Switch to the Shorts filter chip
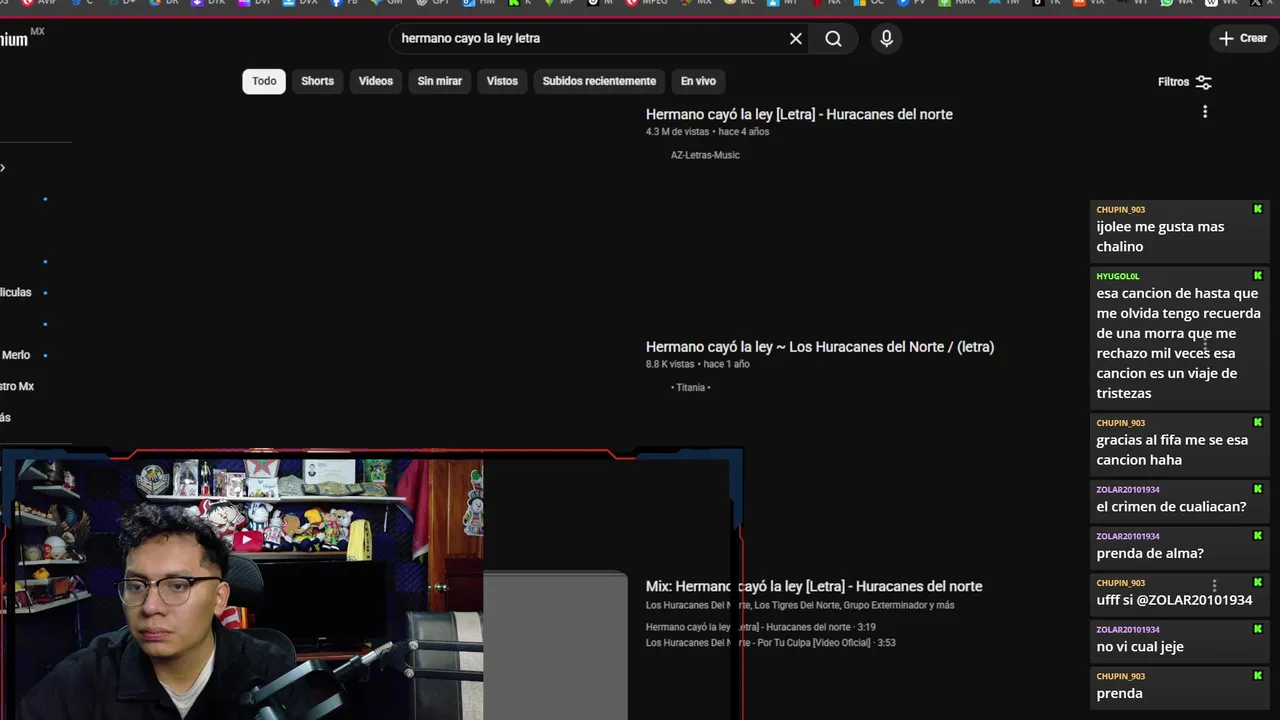The image size is (1280, 720). (x=317, y=81)
